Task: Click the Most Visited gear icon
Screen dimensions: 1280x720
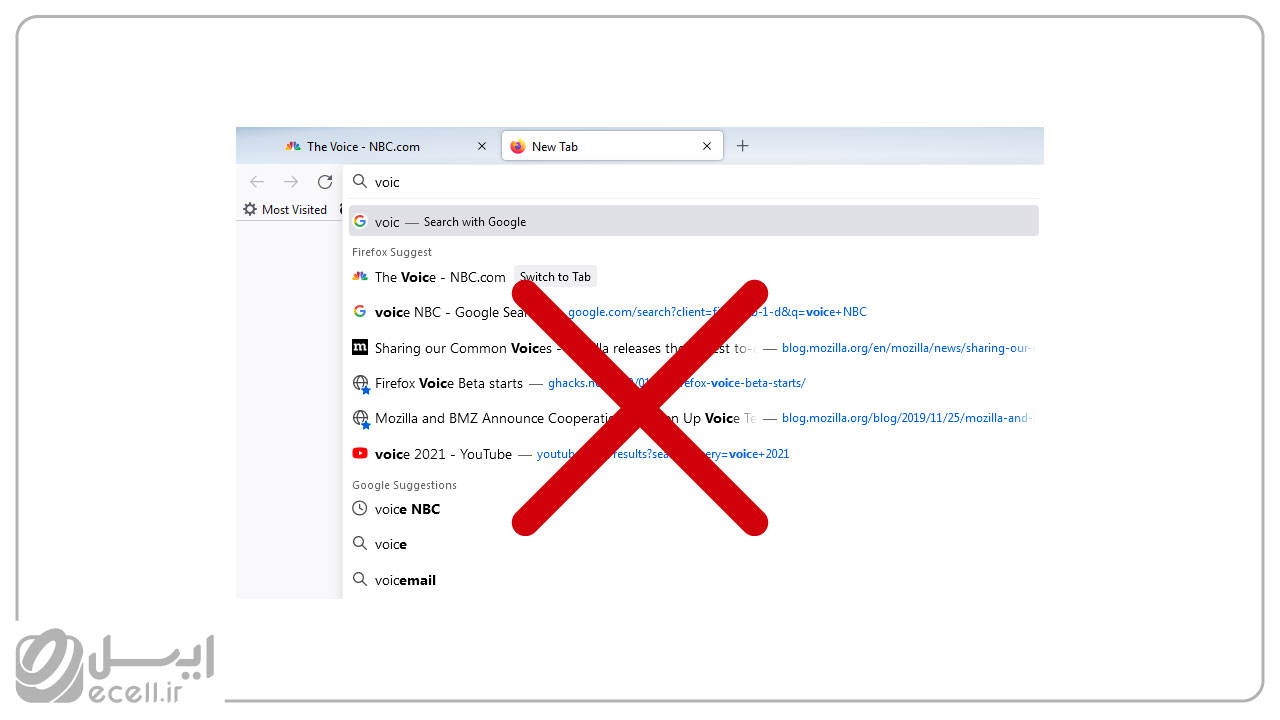Action: [250, 210]
